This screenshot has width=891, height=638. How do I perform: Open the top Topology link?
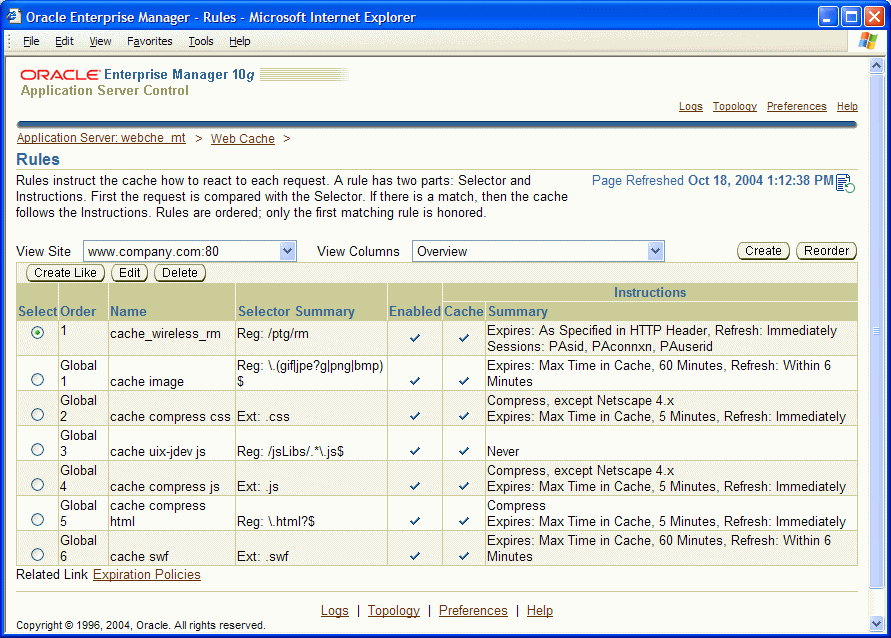click(x=735, y=106)
